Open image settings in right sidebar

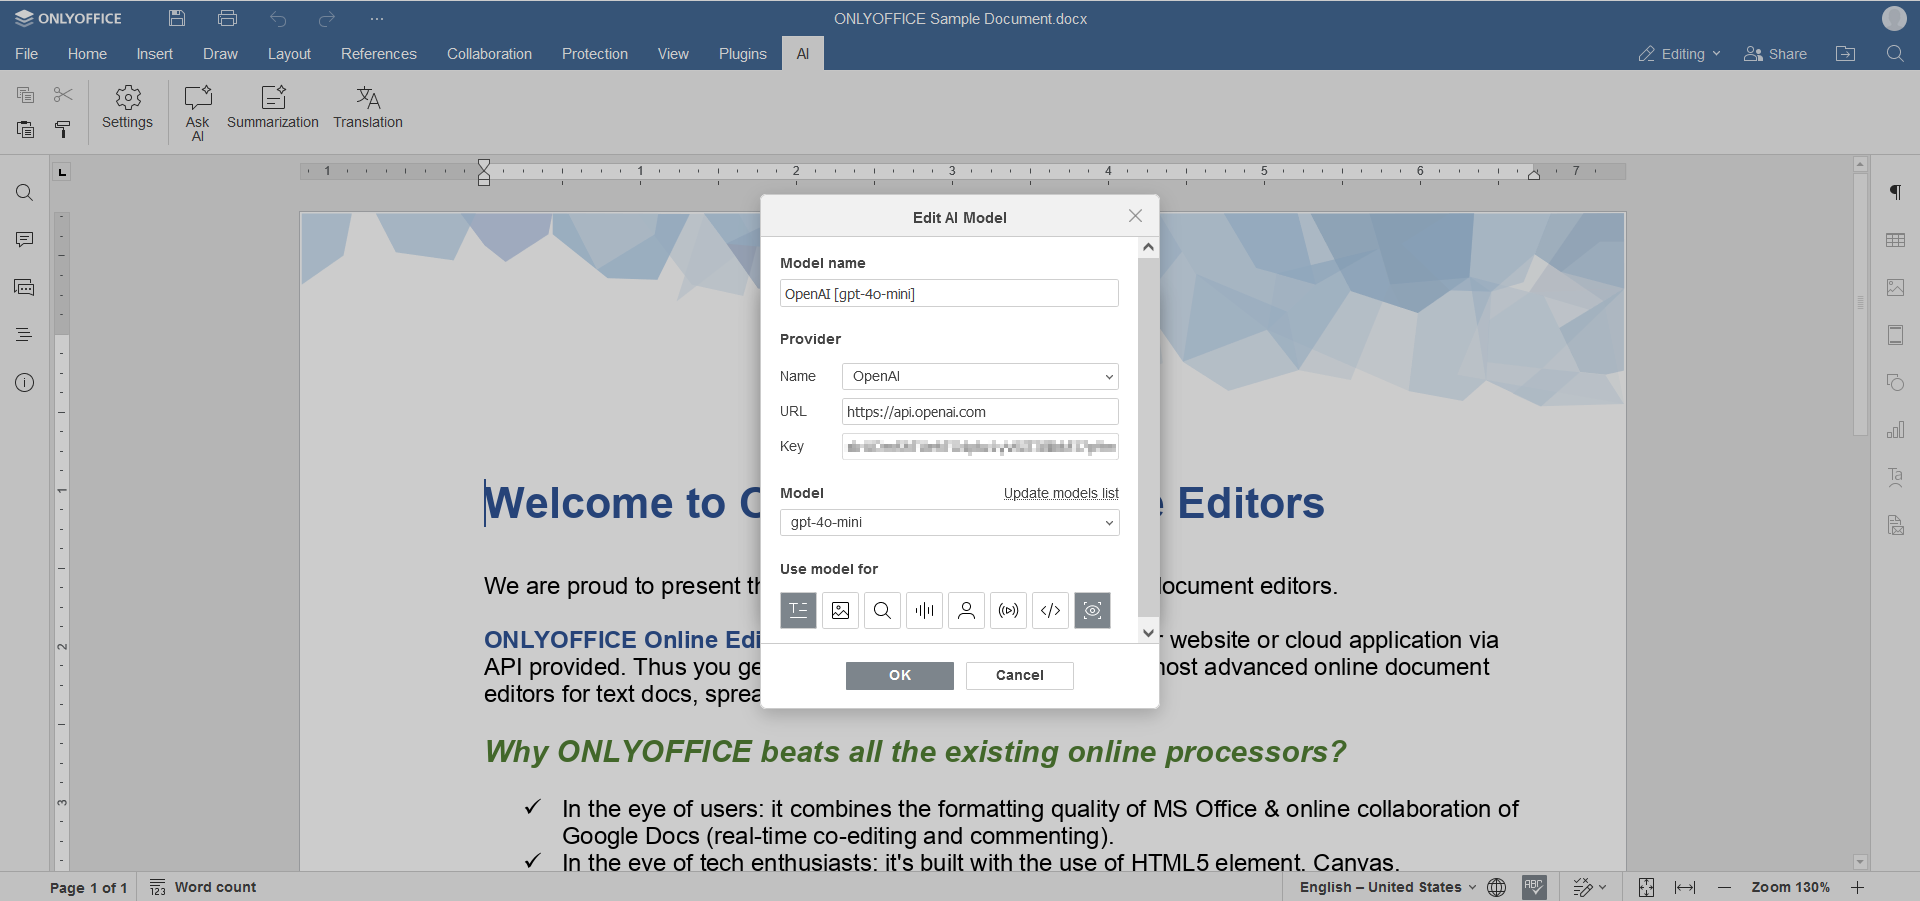[1895, 287]
